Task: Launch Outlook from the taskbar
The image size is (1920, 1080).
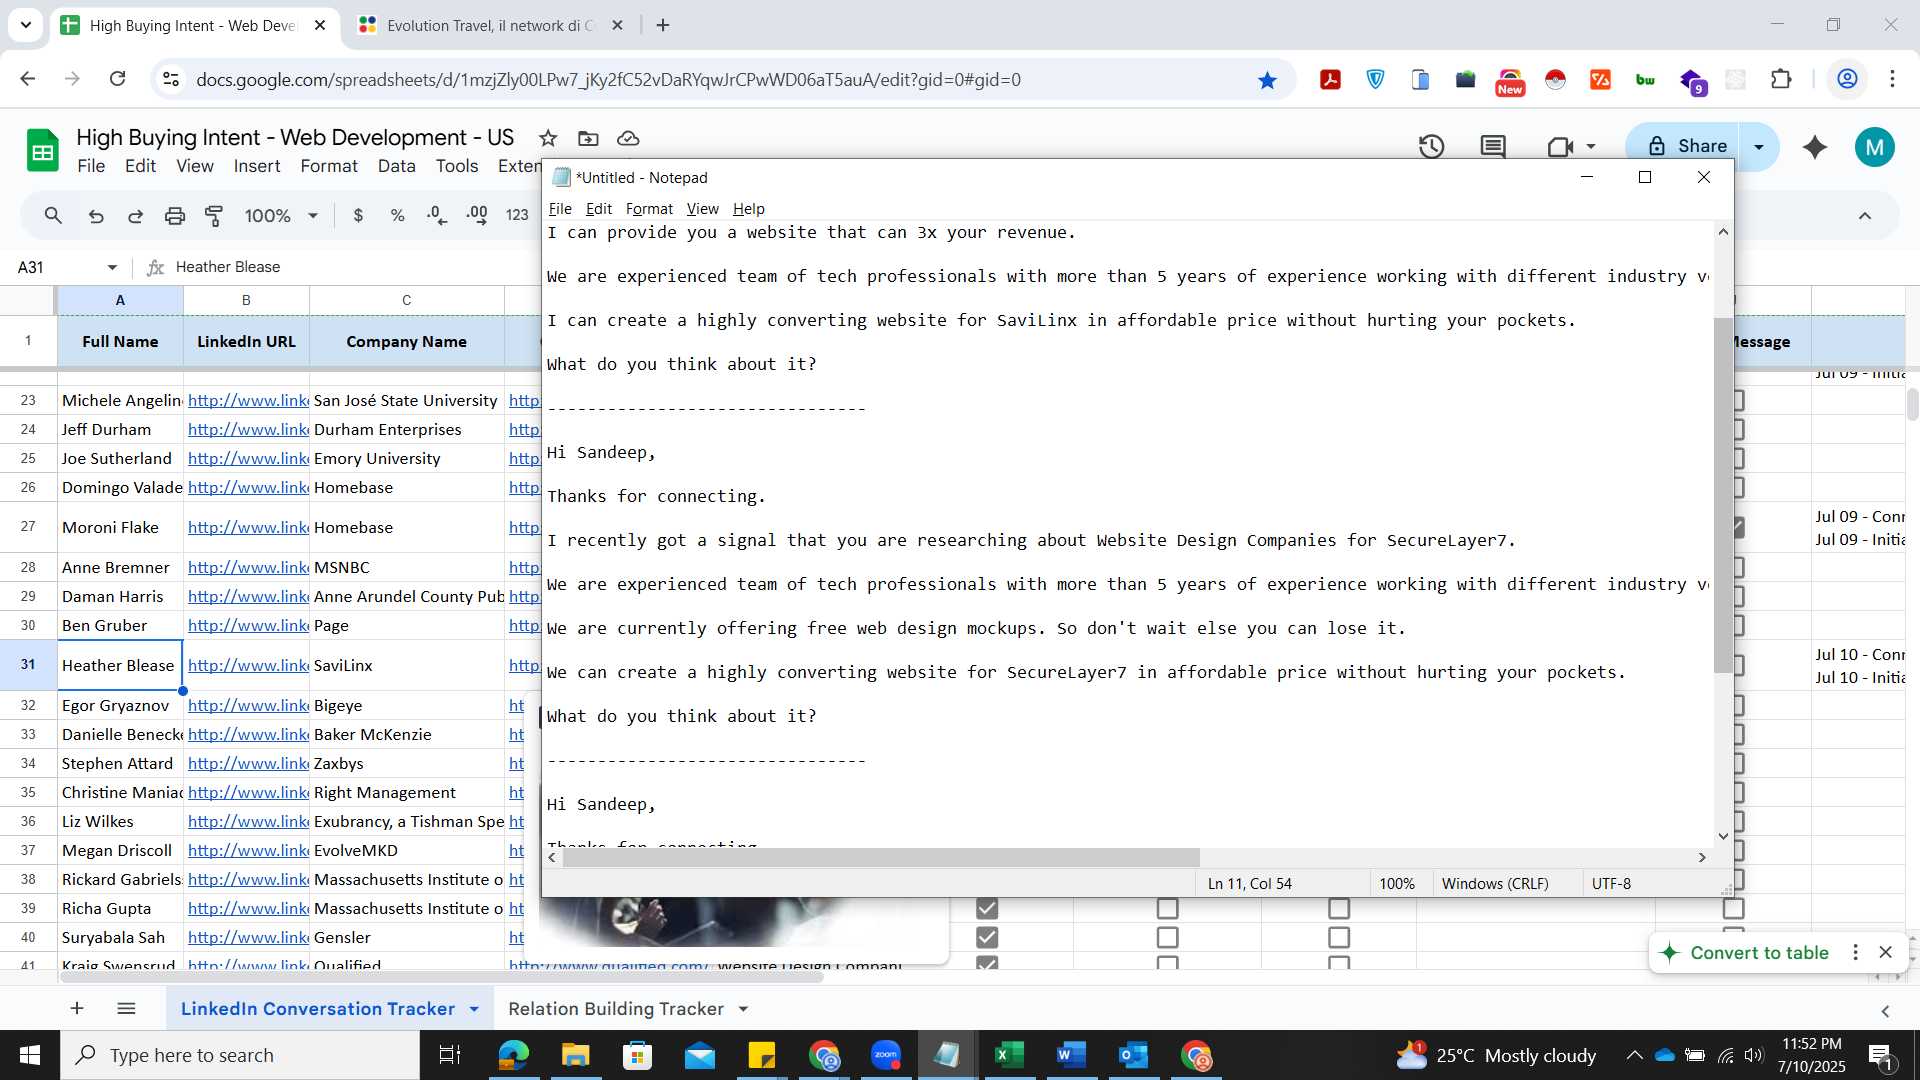Action: tap(1133, 1055)
